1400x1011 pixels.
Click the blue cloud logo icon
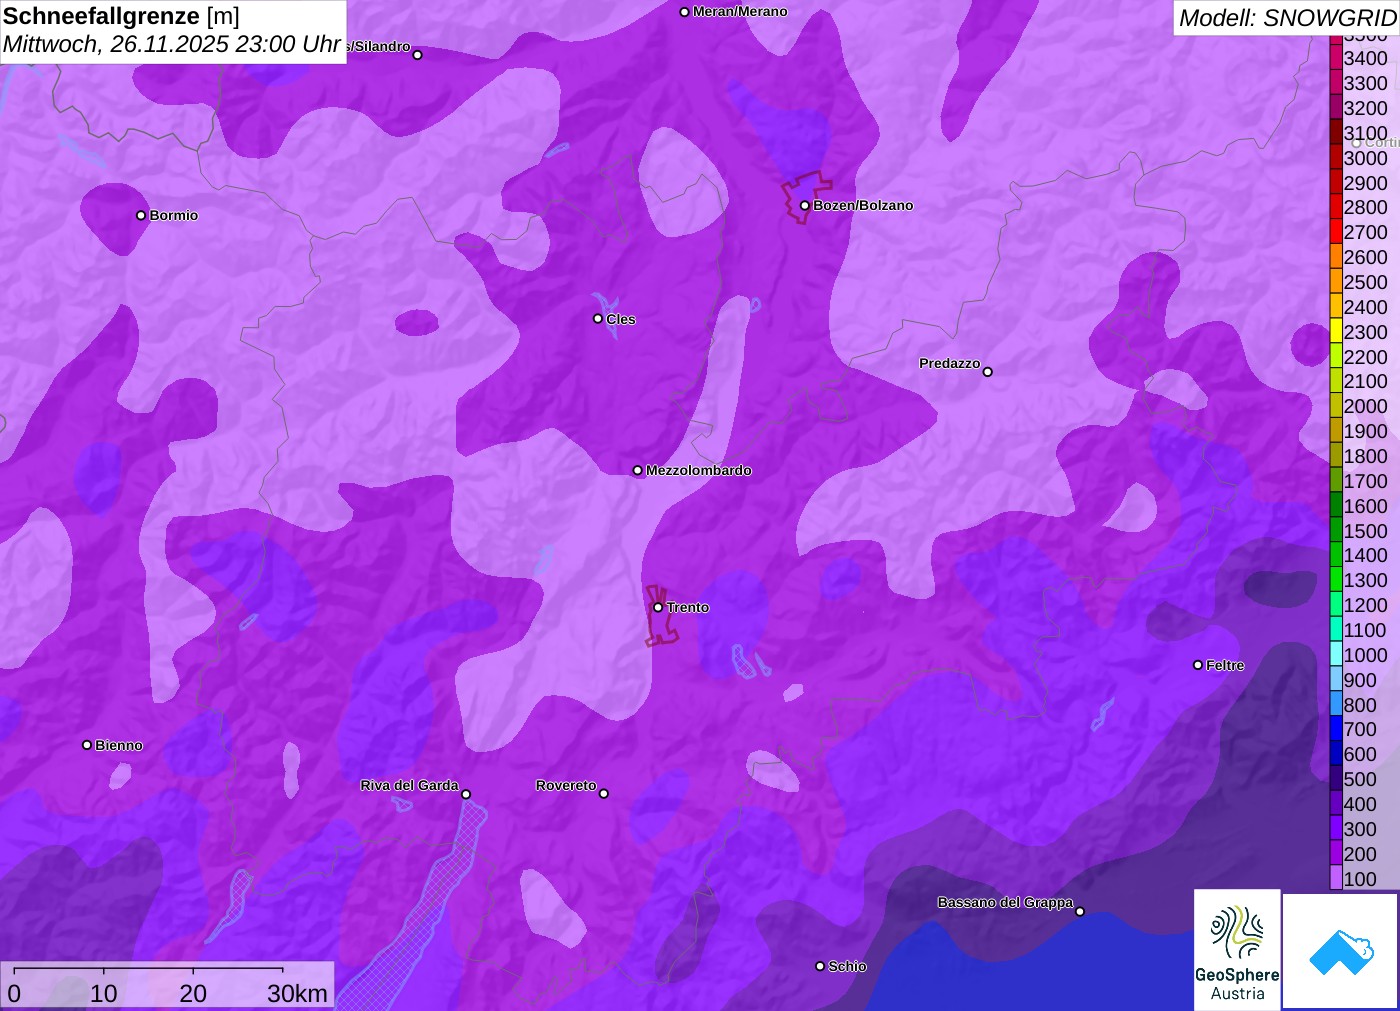[1341, 951]
